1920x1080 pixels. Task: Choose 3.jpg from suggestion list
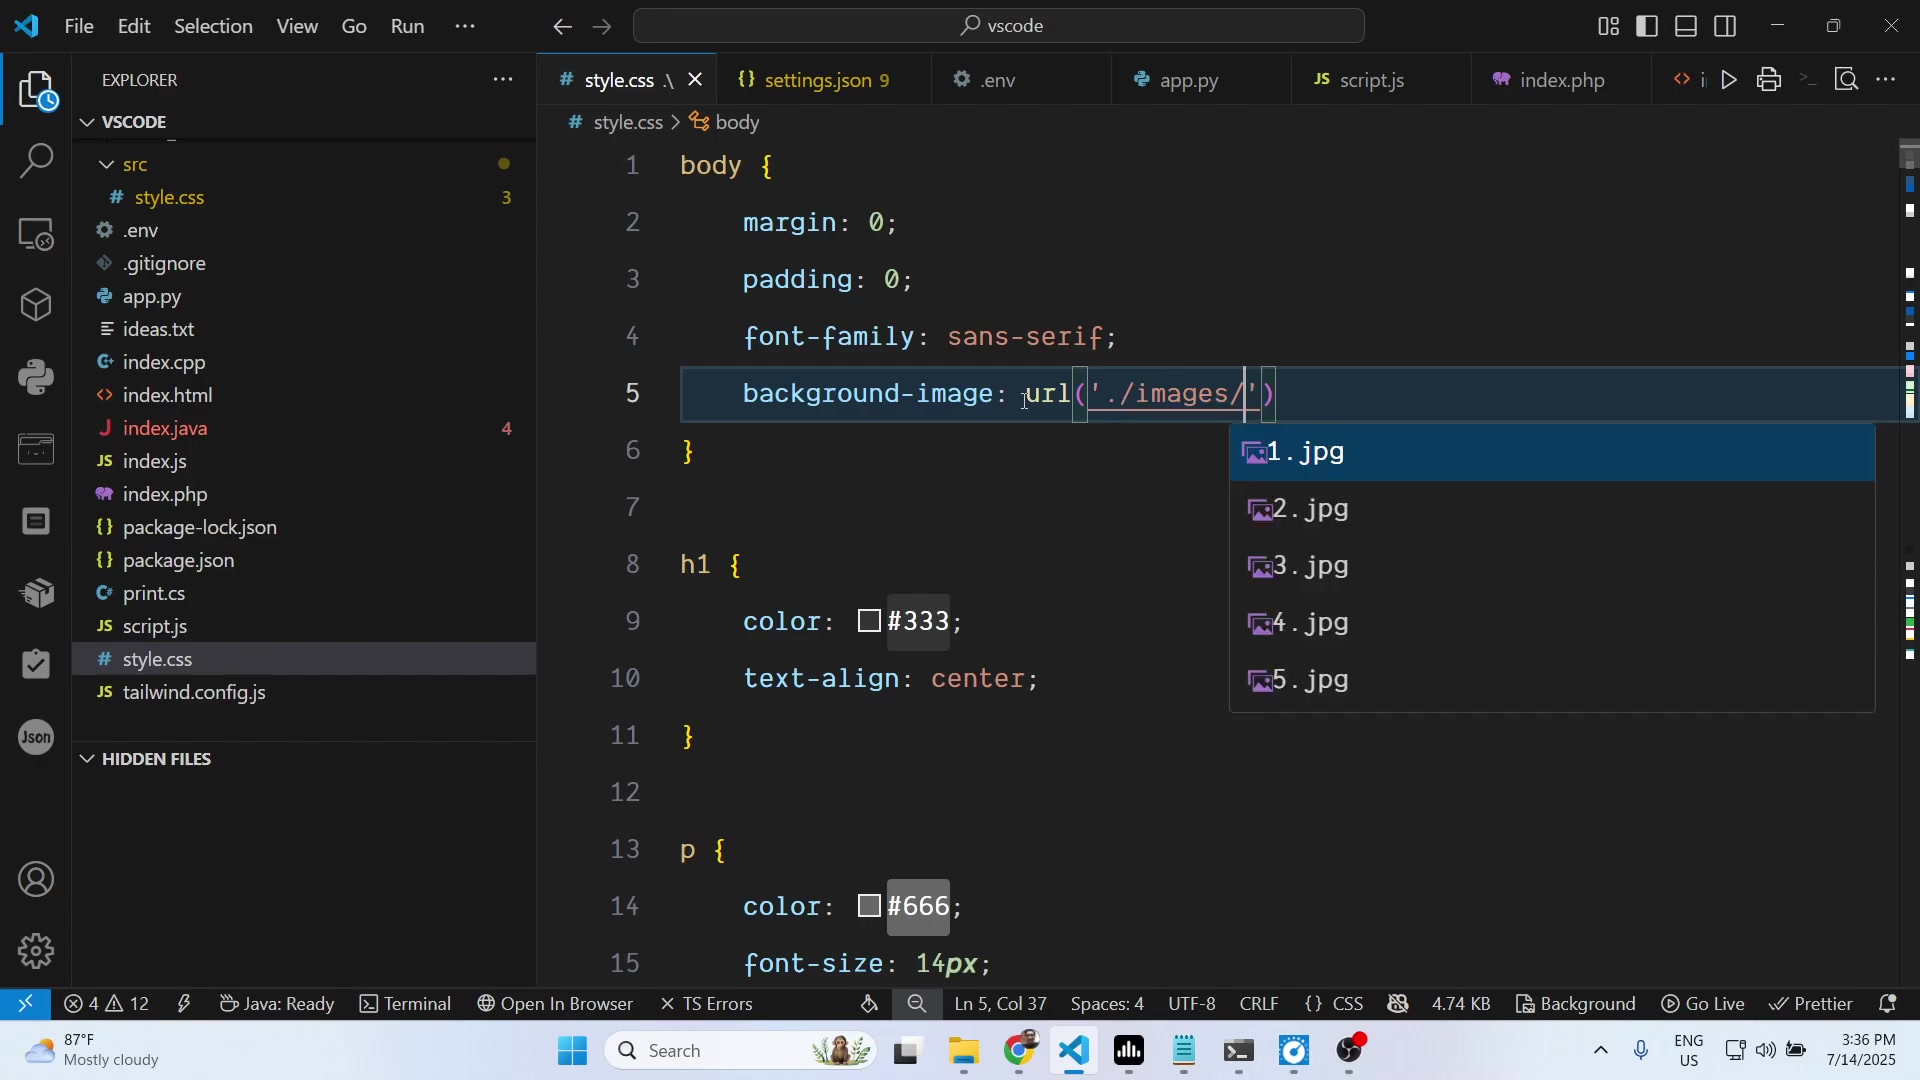pyautogui.click(x=1552, y=568)
